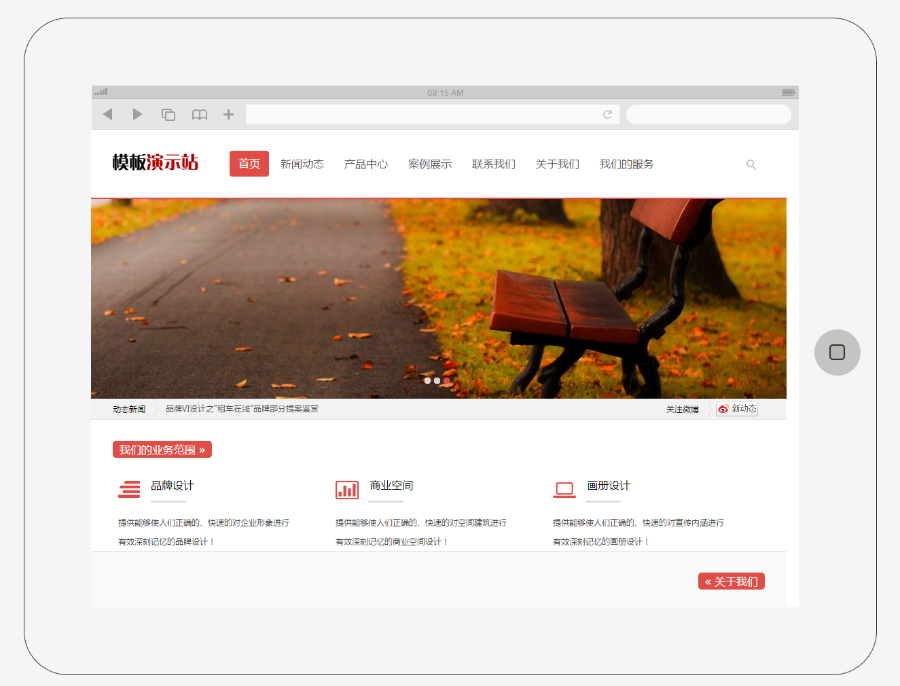Click the signal strength indicator
Viewport: 900px width, 686px height.
point(101,92)
